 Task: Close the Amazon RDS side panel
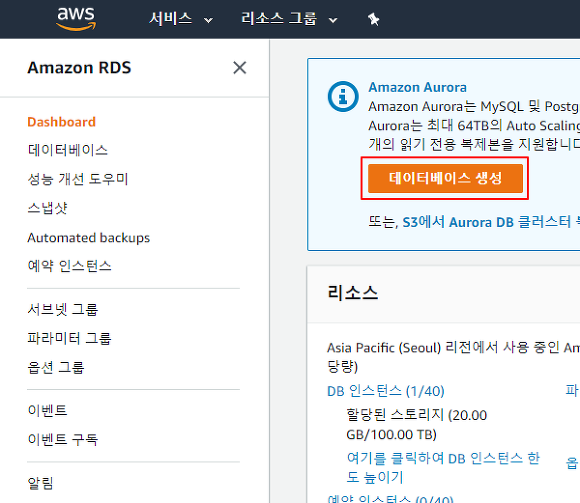point(240,68)
